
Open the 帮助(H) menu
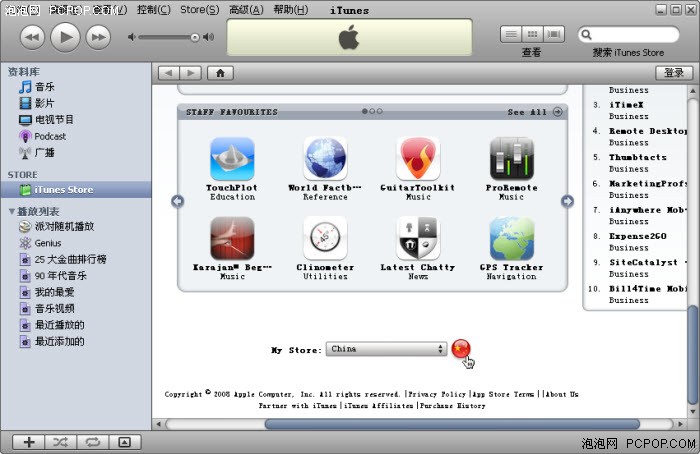(291, 10)
